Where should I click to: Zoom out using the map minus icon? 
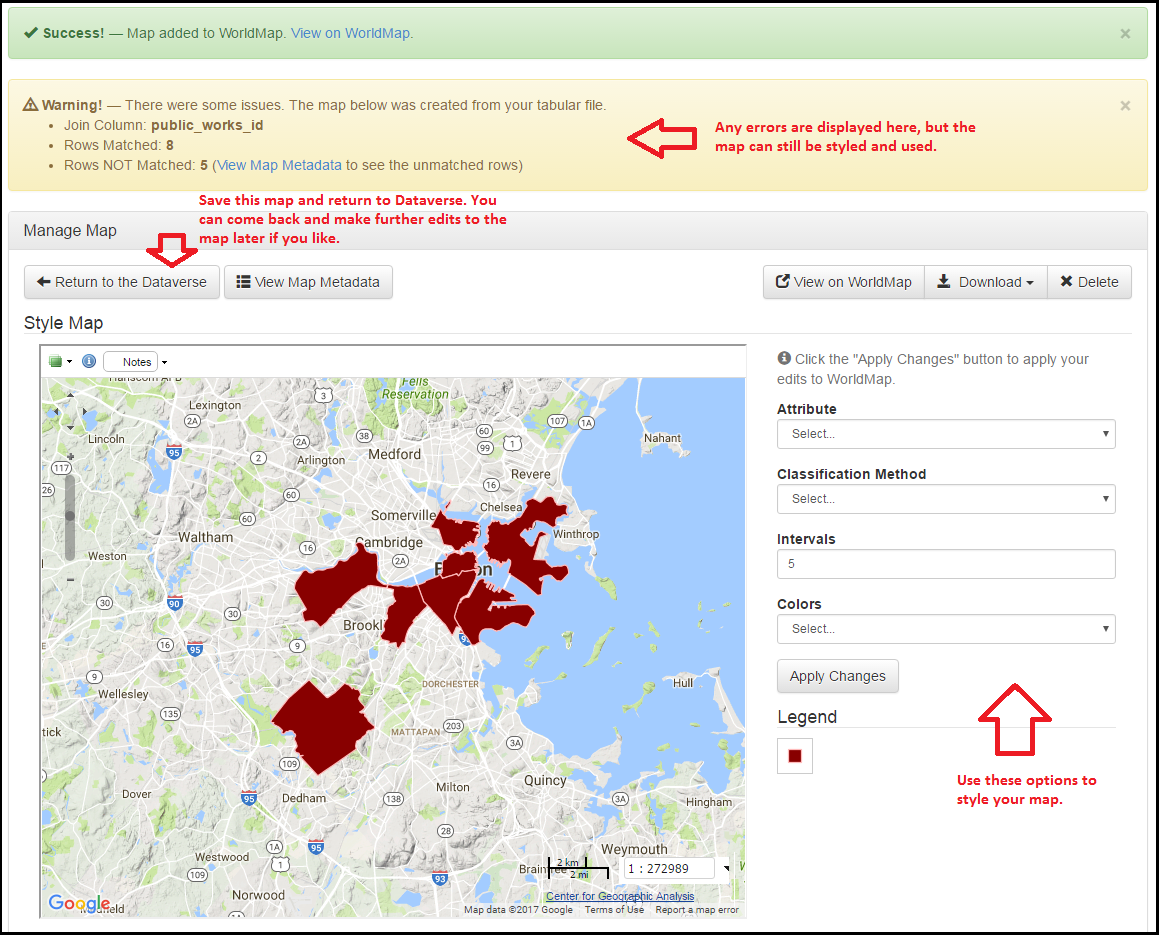click(70, 580)
